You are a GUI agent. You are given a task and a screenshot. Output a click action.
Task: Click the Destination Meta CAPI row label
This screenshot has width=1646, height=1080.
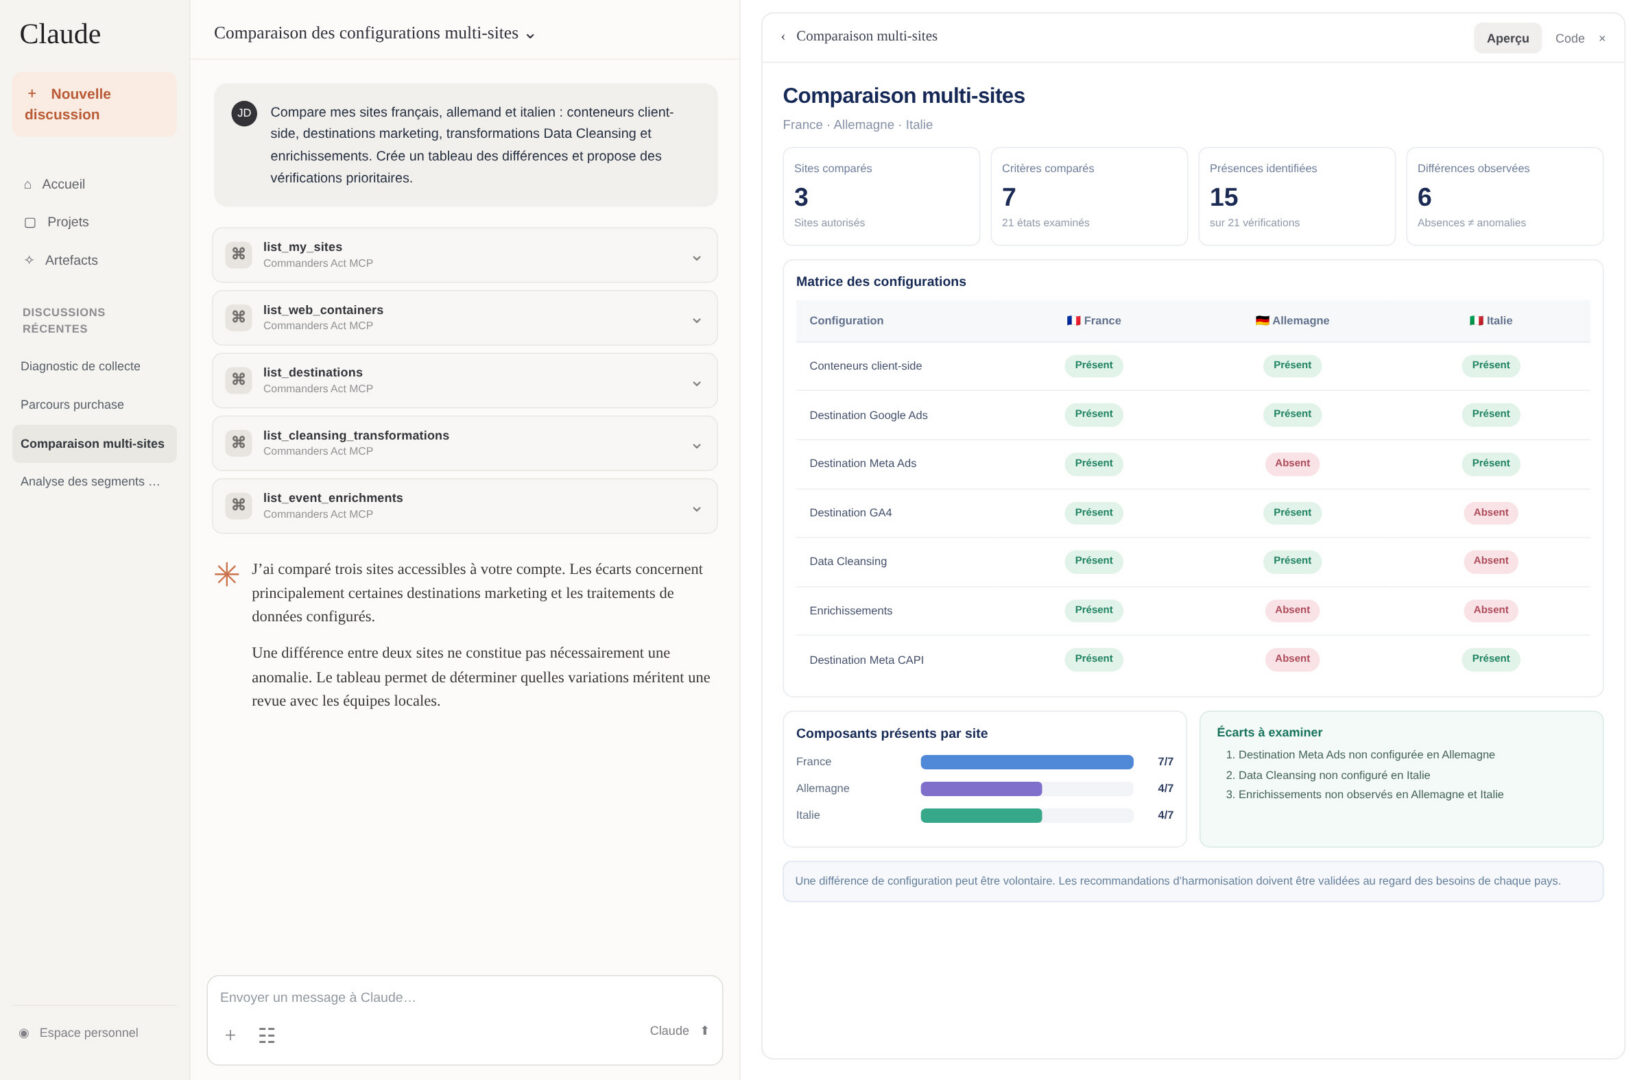866,660
